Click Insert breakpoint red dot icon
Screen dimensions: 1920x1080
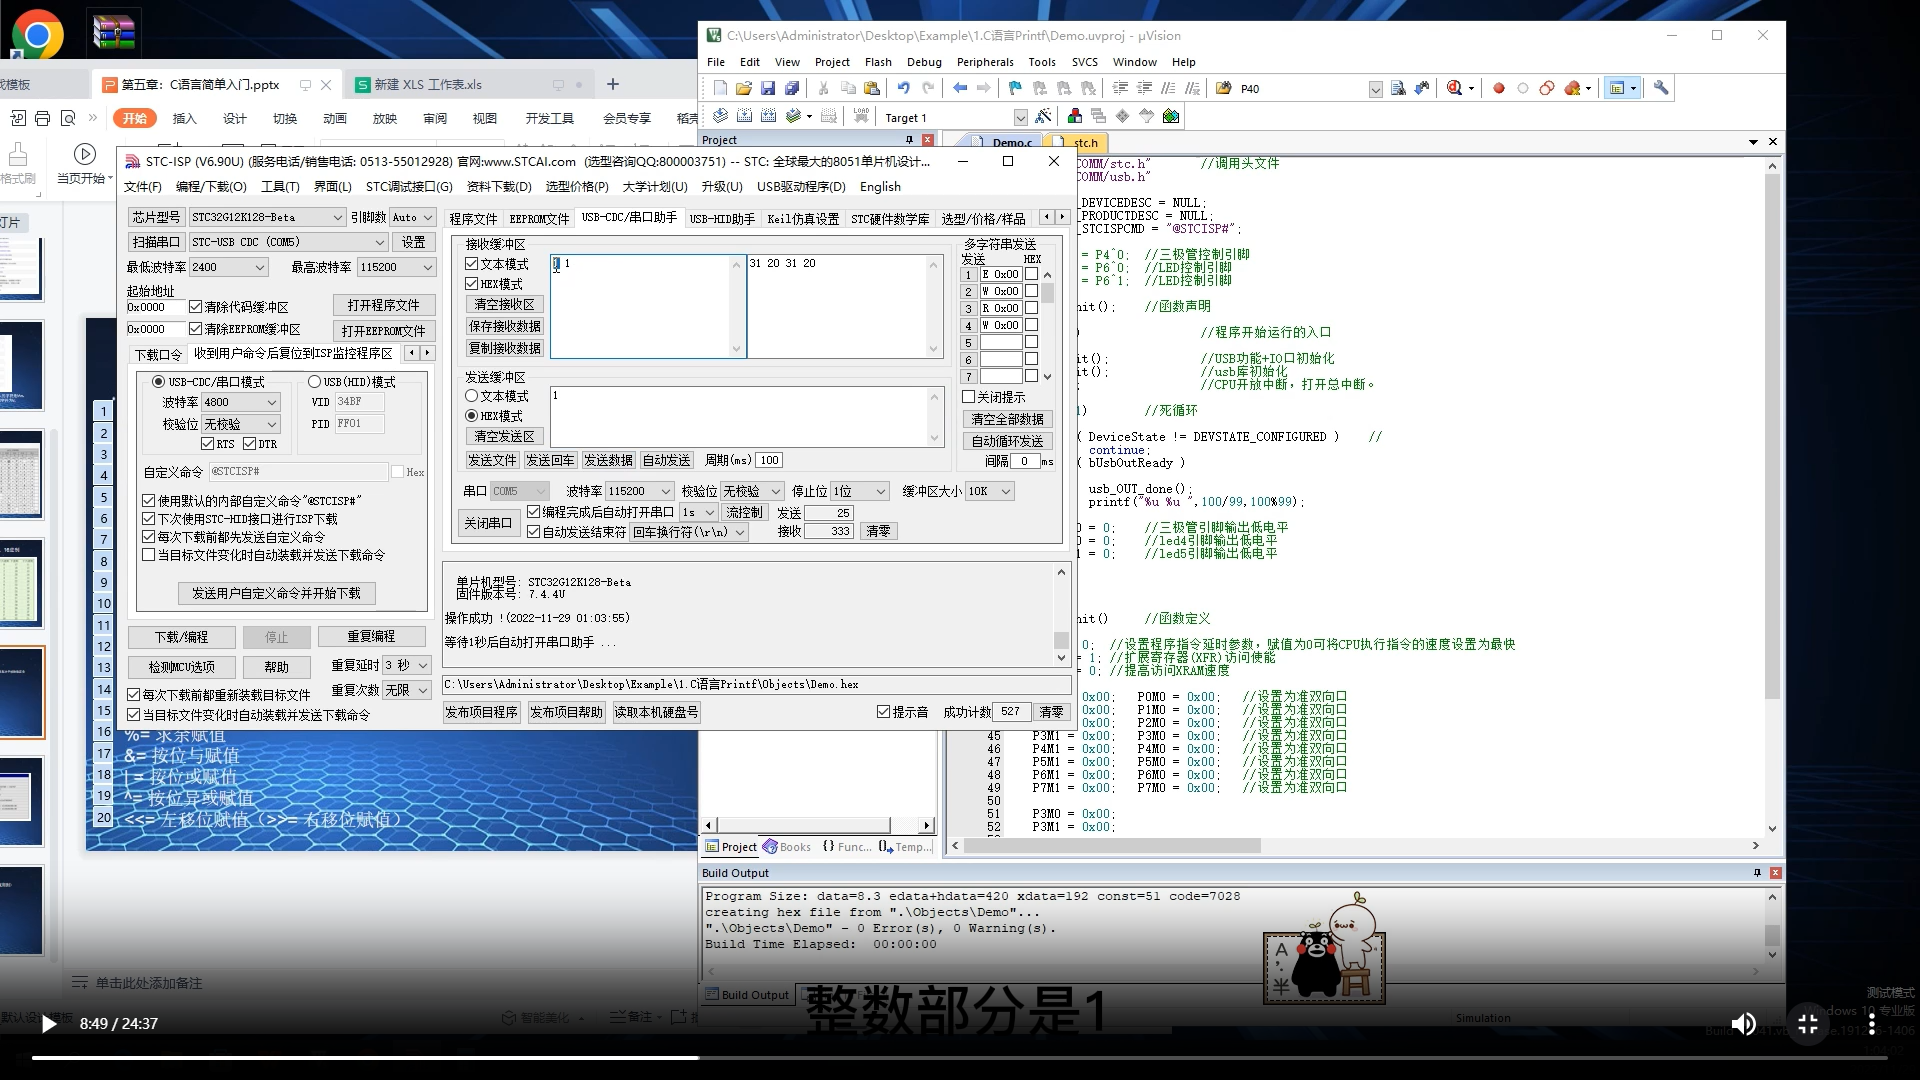(x=1499, y=88)
